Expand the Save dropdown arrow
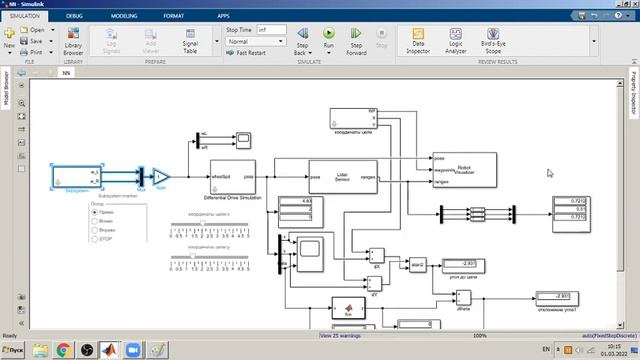Image resolution: width=640 pixels, height=360 pixels. 51,41
